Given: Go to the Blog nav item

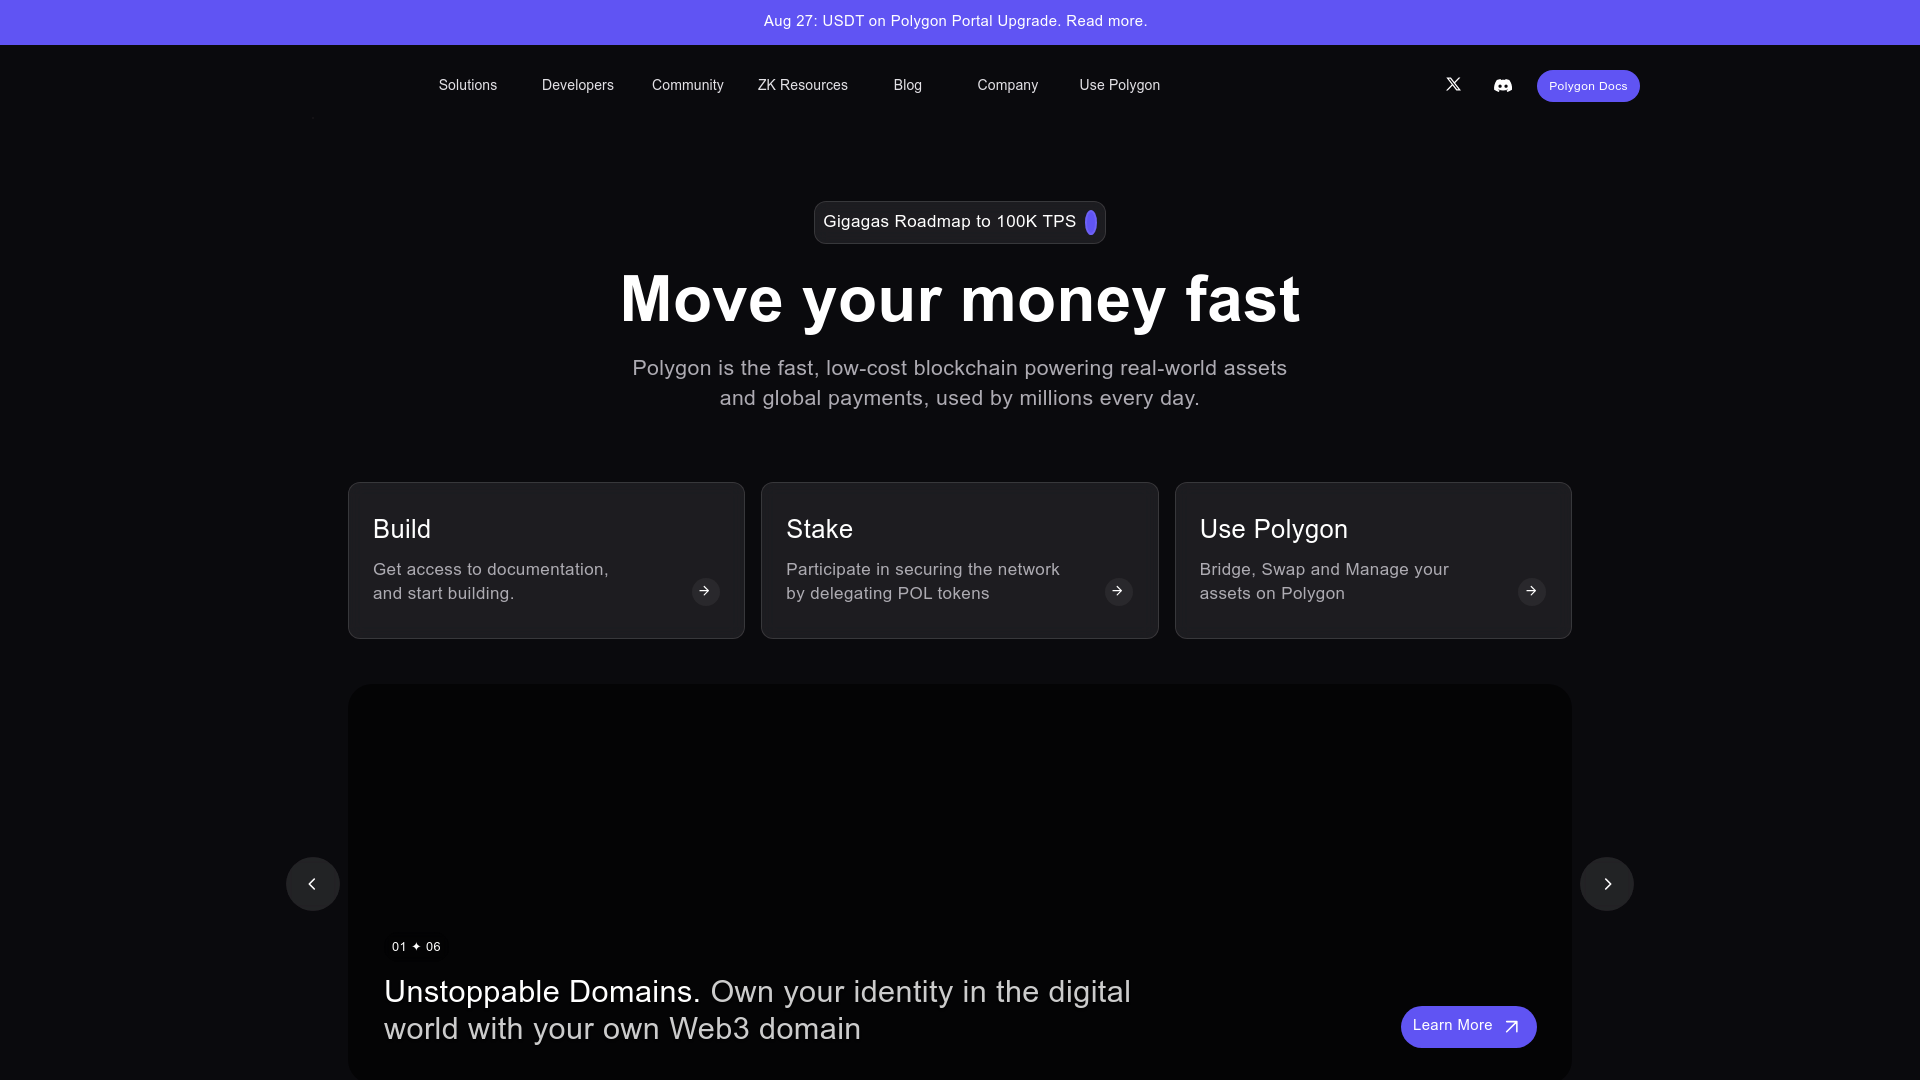Looking at the screenshot, I should click(x=908, y=86).
